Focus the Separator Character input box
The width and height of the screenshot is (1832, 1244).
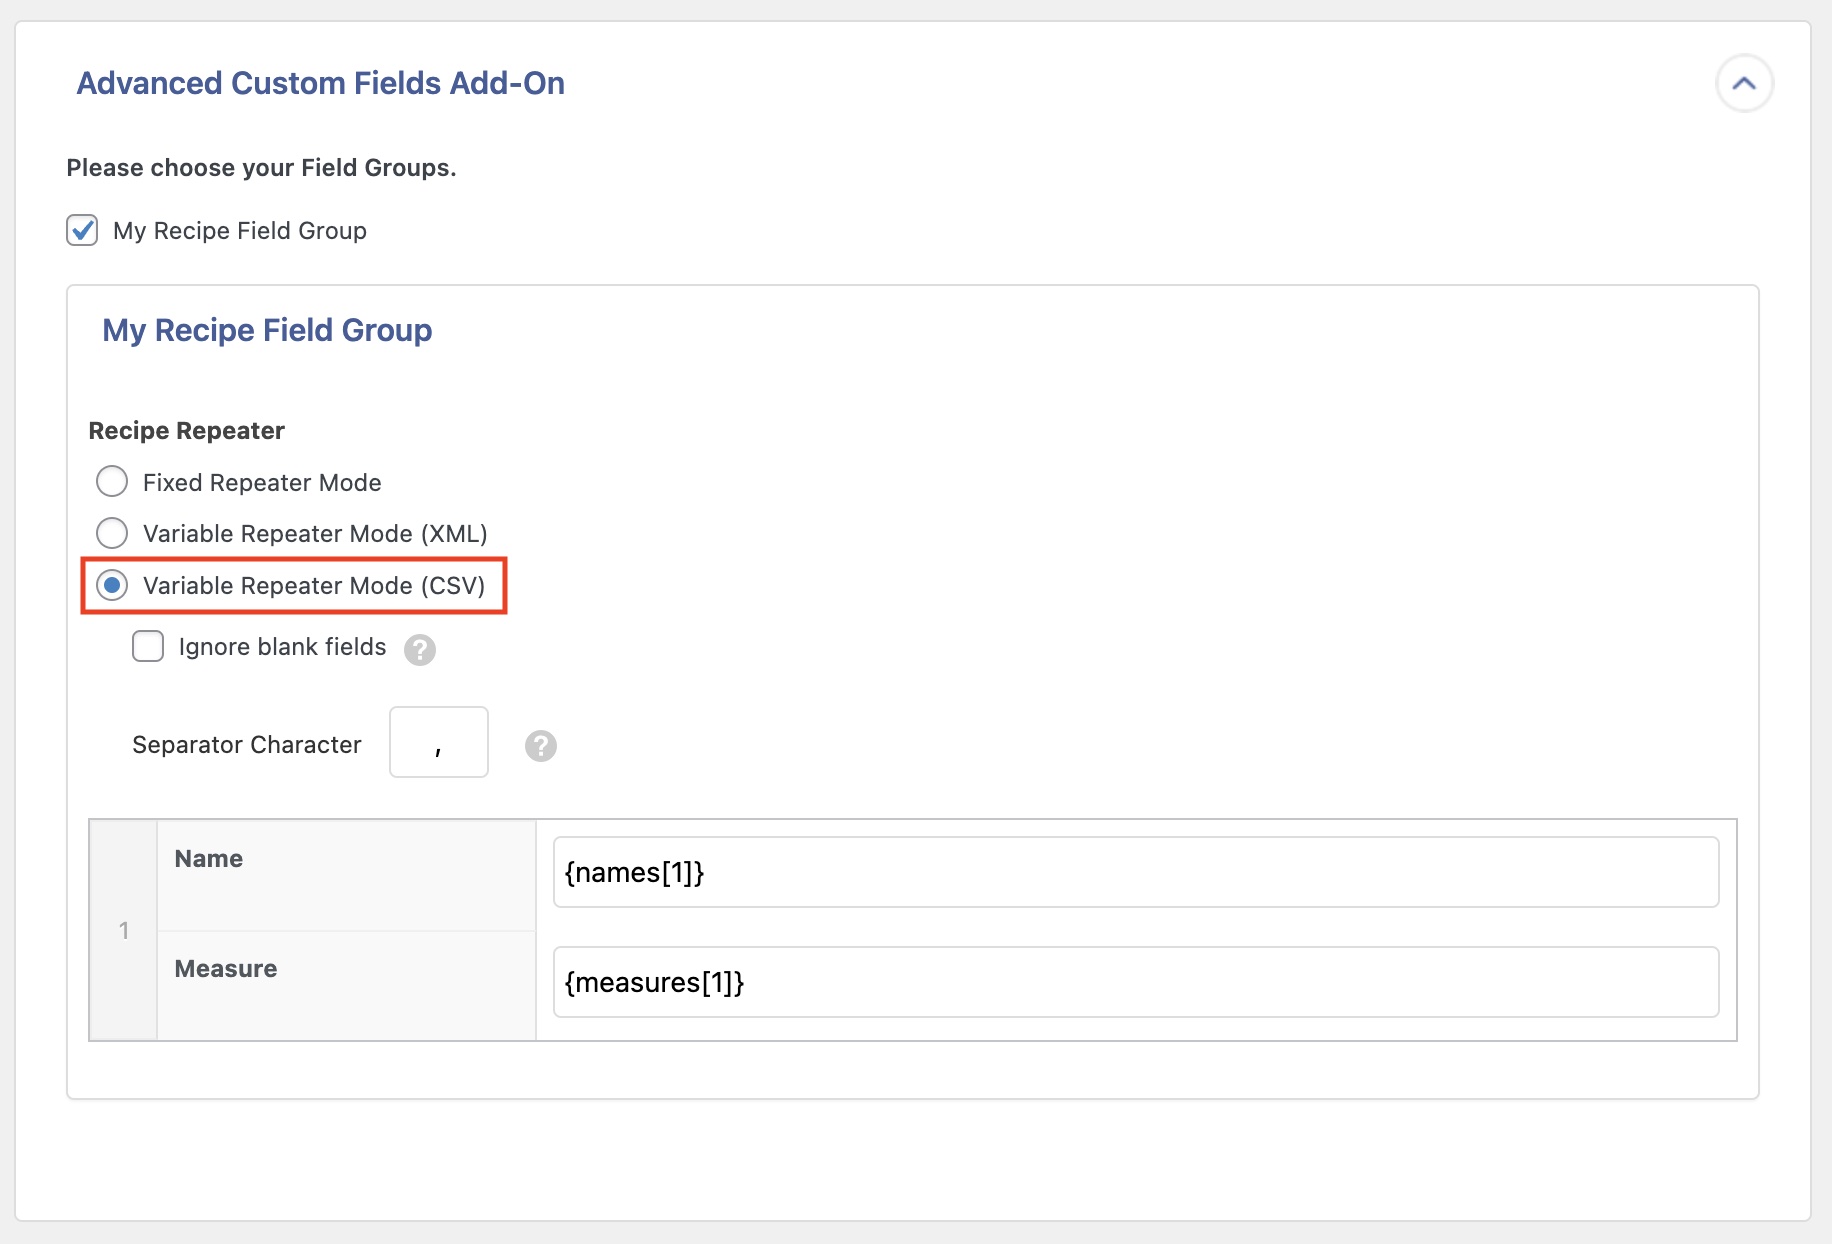point(438,743)
